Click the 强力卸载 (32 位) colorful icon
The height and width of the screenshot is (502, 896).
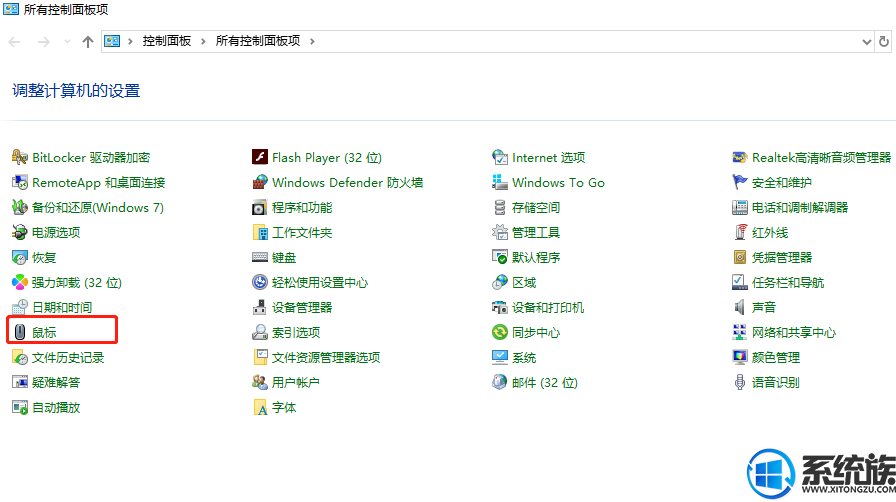[x=19, y=282]
